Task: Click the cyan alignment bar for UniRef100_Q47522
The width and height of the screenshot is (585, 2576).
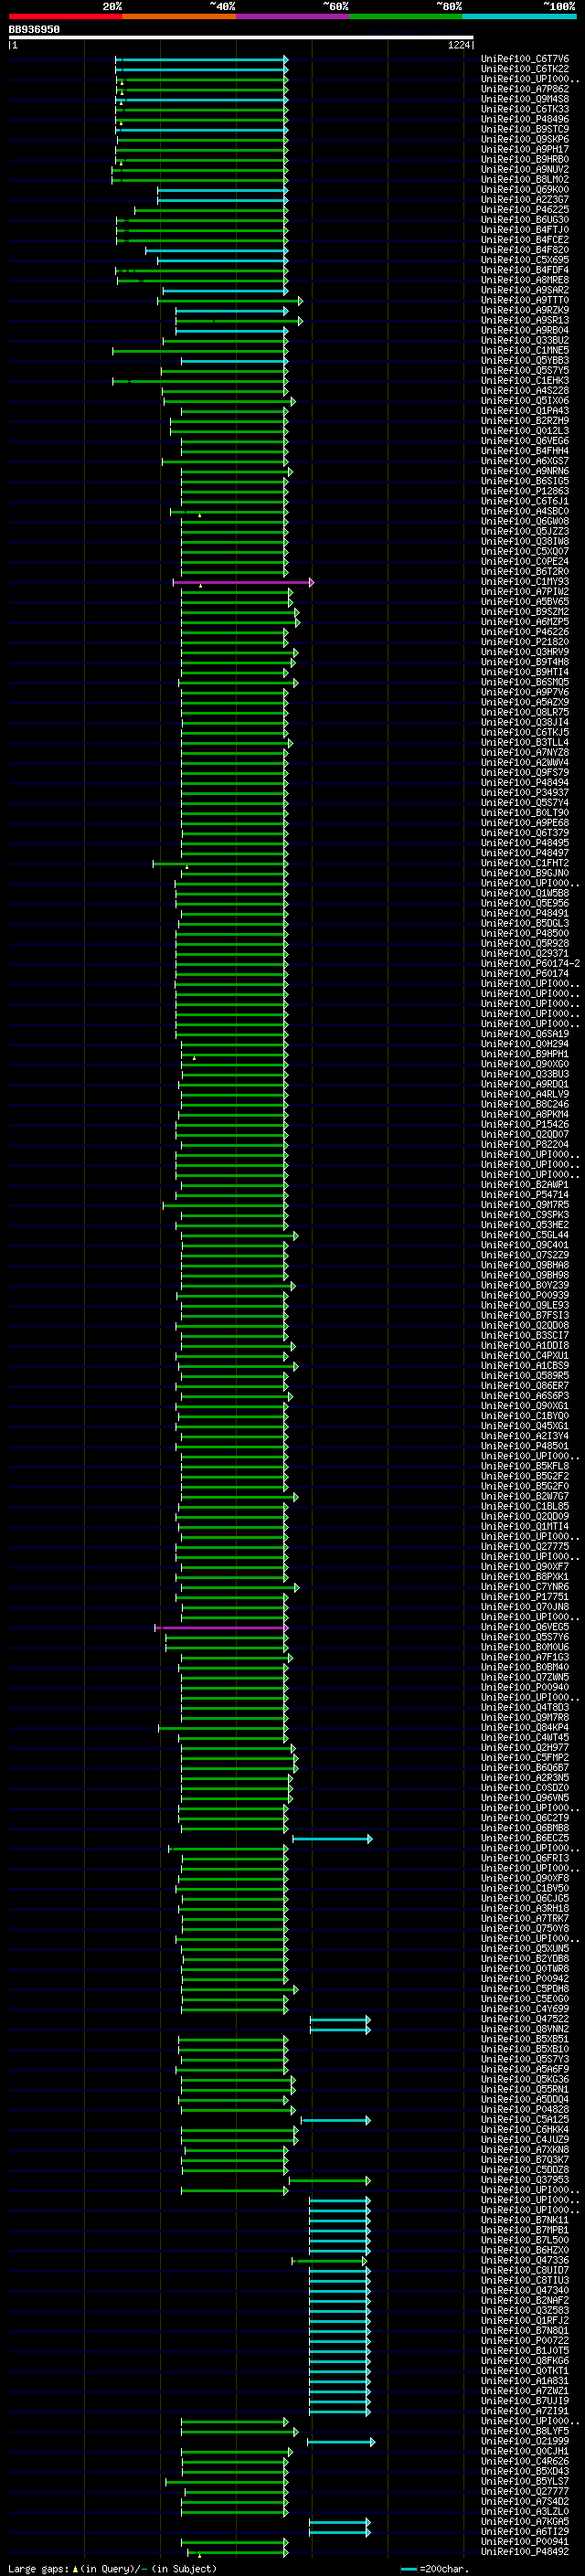Action: 340,2020
